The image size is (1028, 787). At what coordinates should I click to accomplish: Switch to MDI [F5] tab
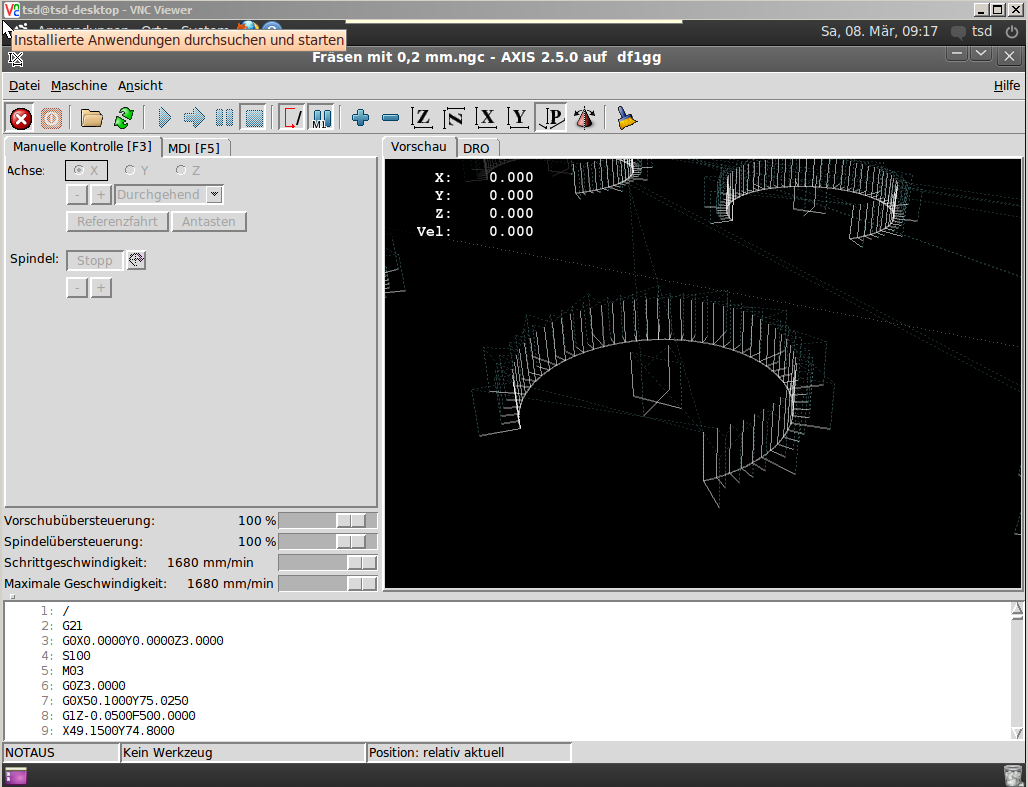(194, 148)
